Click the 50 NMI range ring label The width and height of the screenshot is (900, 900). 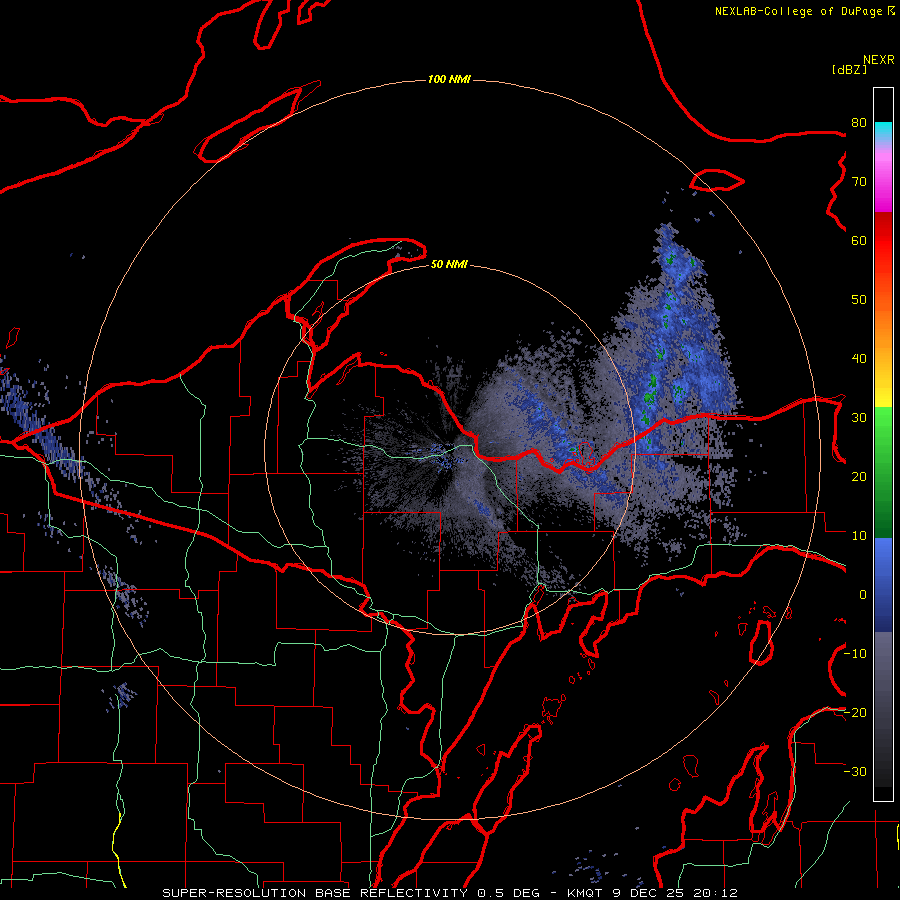pos(449,264)
